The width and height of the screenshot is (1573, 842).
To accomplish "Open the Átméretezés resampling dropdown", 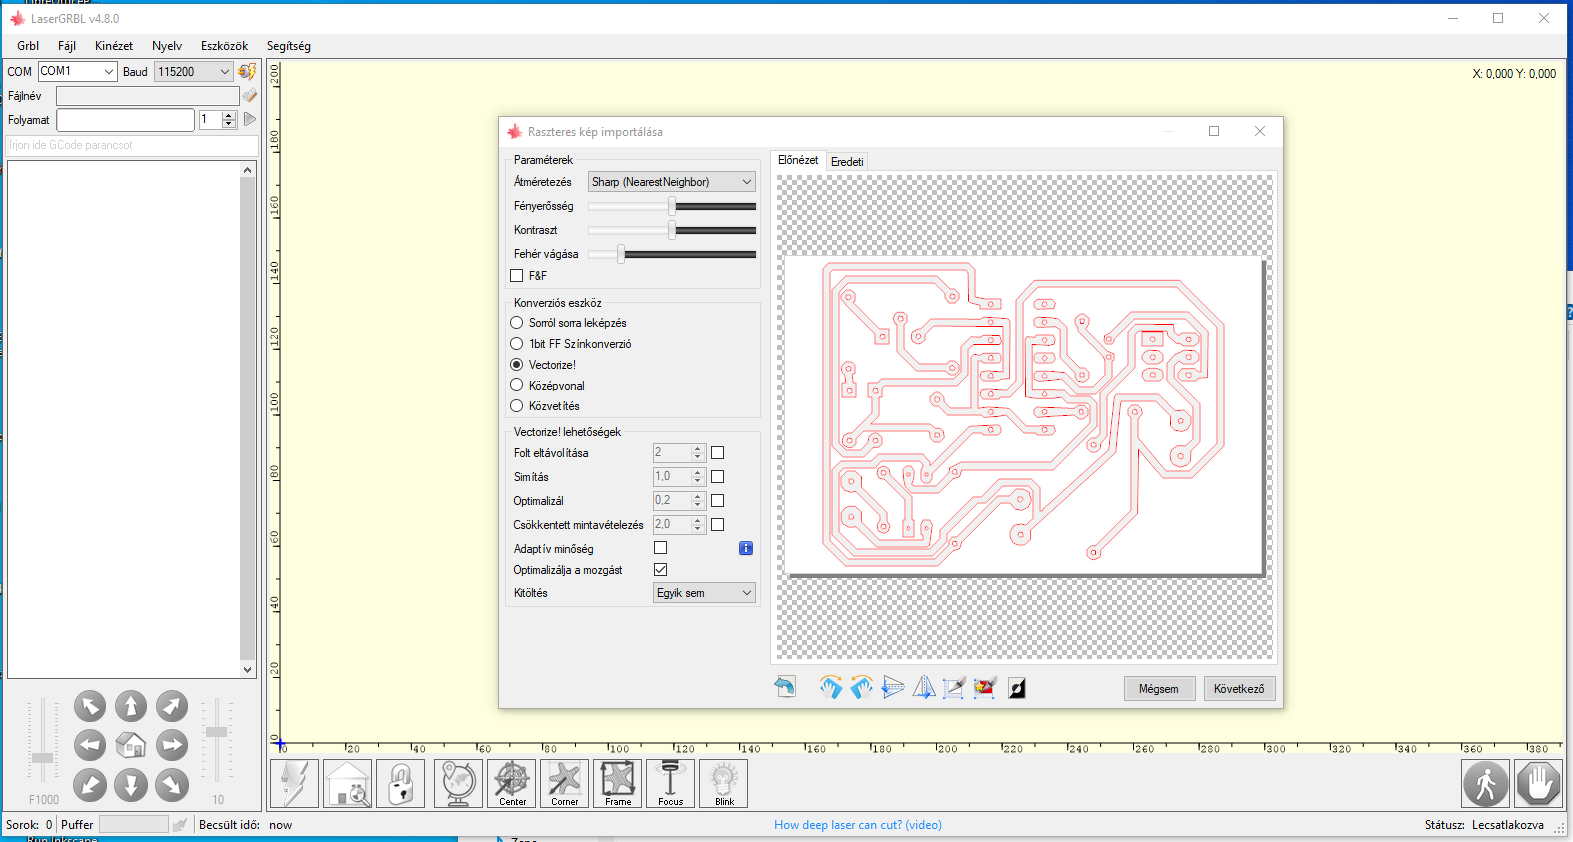I will pos(671,182).
